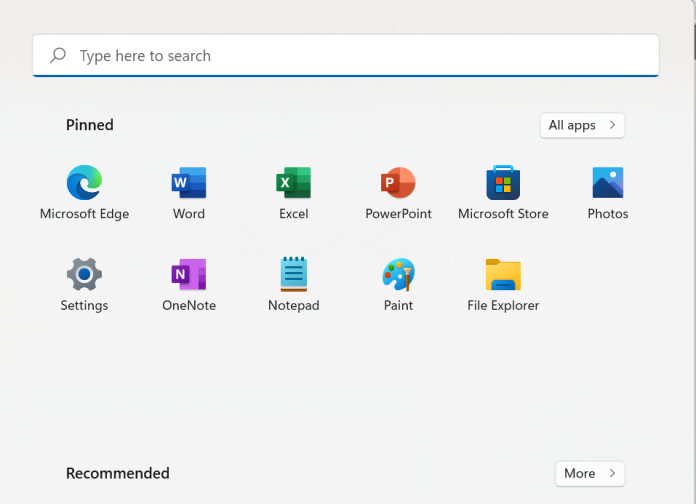
Task: Select the 'File Explorer' text label
Action: 503,305
